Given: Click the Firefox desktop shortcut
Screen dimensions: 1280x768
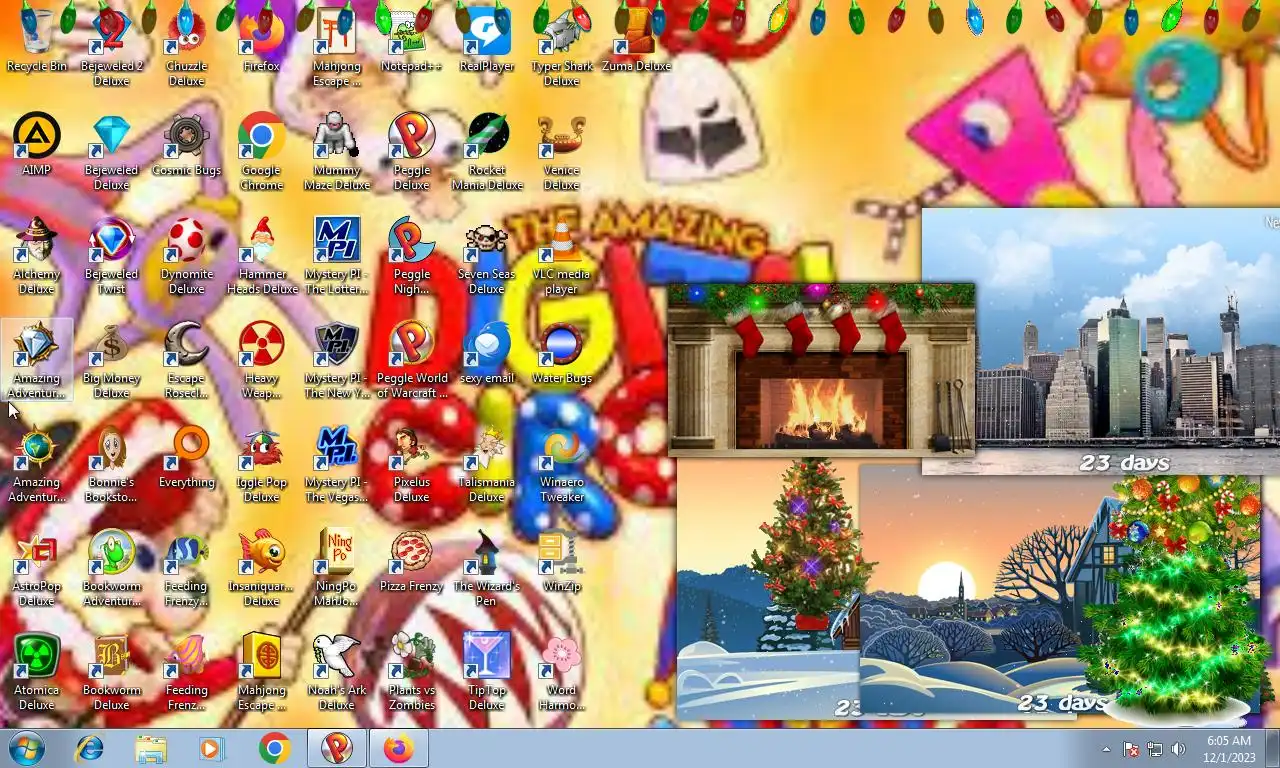Looking at the screenshot, I should click(261, 41).
